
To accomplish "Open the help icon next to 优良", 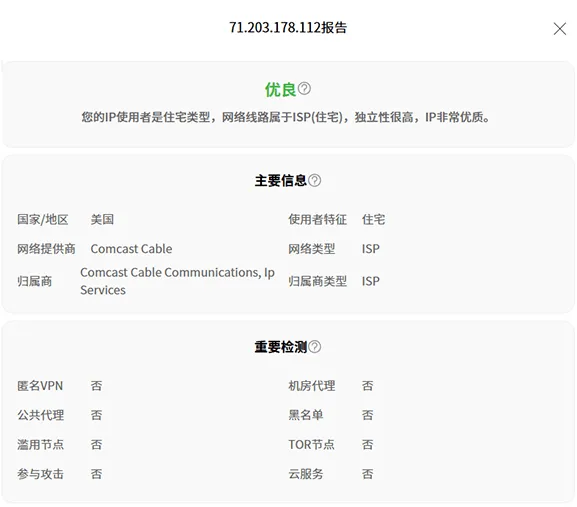I will click(304, 89).
